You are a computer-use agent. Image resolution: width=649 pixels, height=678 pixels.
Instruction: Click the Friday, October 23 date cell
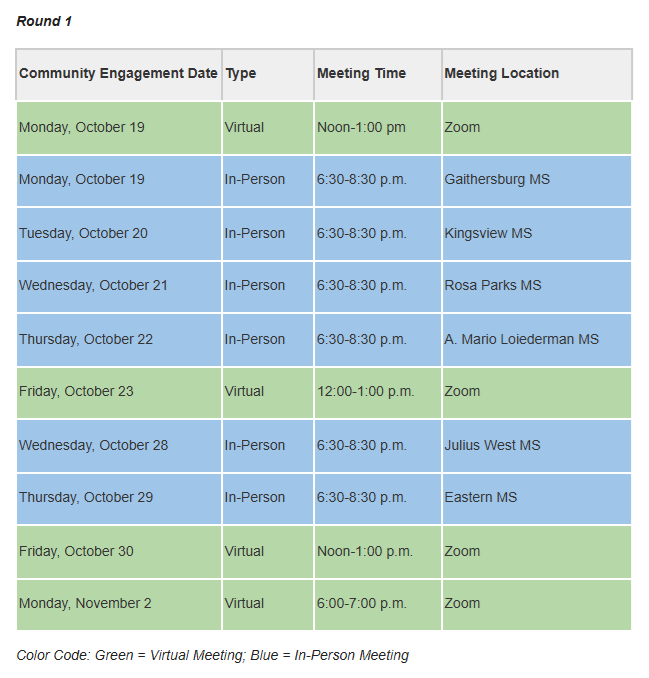click(119, 393)
